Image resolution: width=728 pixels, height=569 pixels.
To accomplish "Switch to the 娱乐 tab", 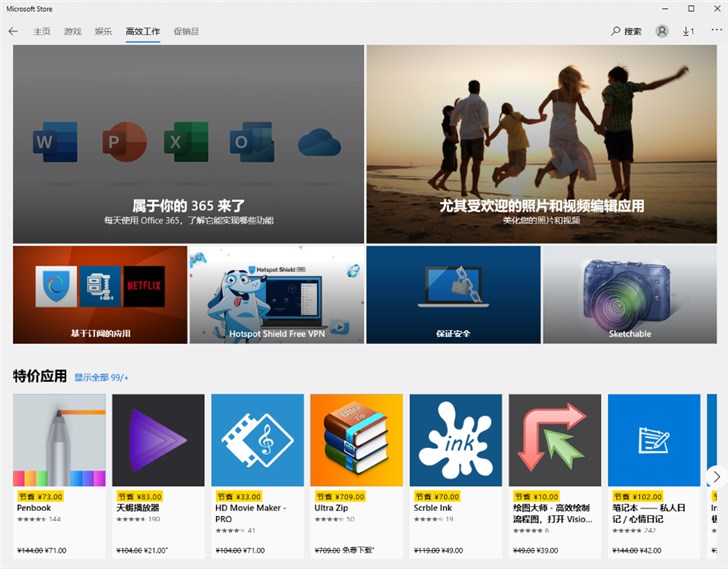I will coord(103,31).
